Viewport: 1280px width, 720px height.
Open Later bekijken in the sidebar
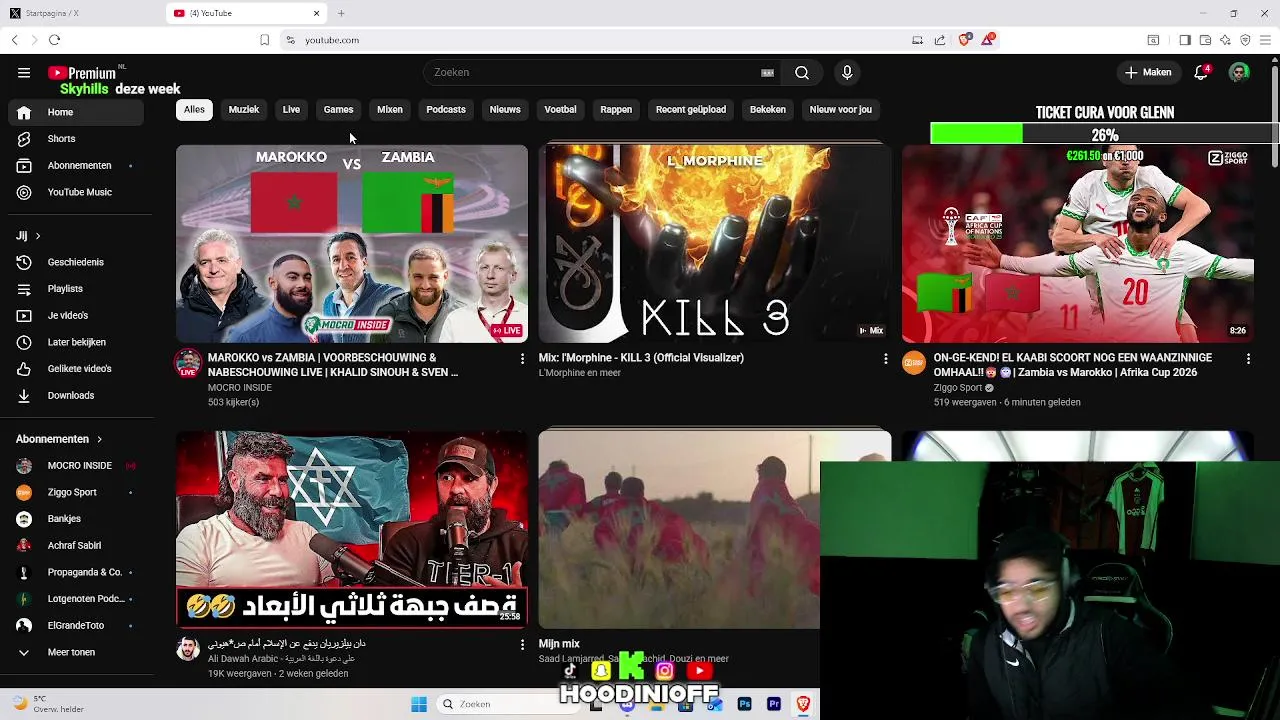coord(78,342)
